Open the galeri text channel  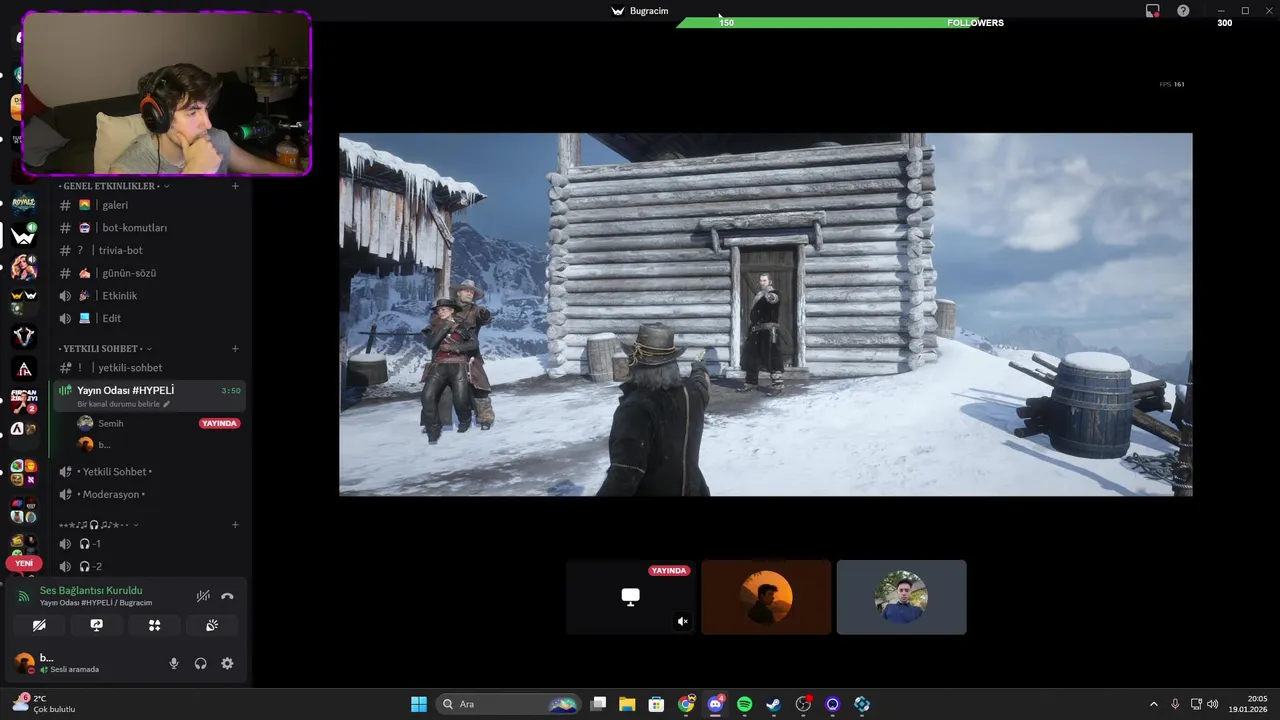click(148, 205)
